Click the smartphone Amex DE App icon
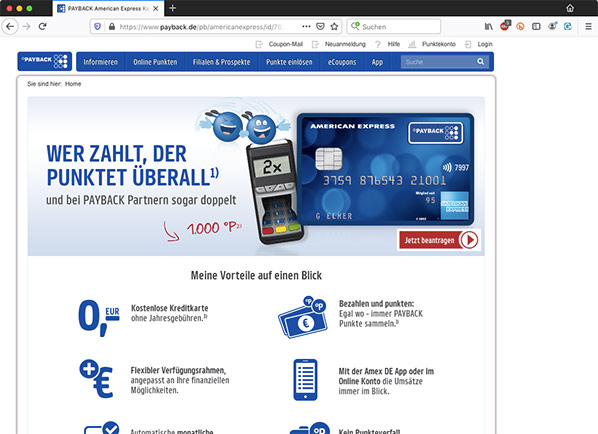This screenshot has height=434, width=598. point(305,379)
